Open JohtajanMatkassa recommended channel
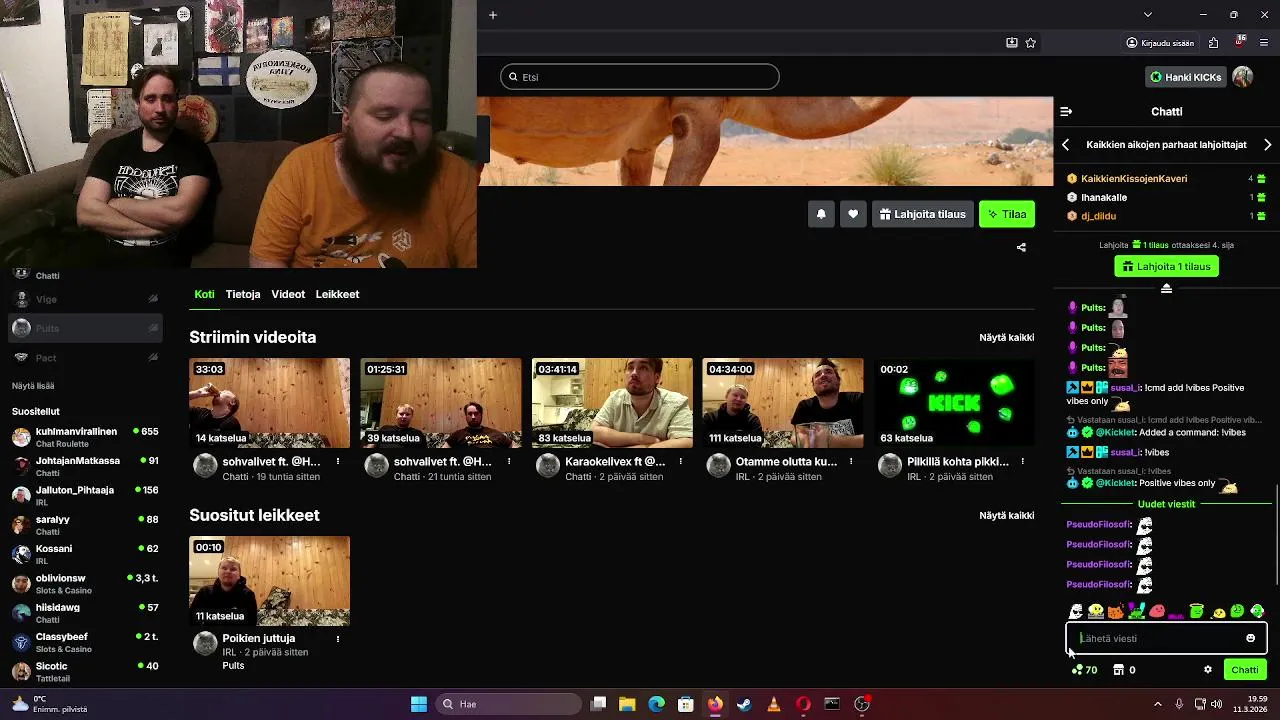1280x720 pixels. [86, 466]
